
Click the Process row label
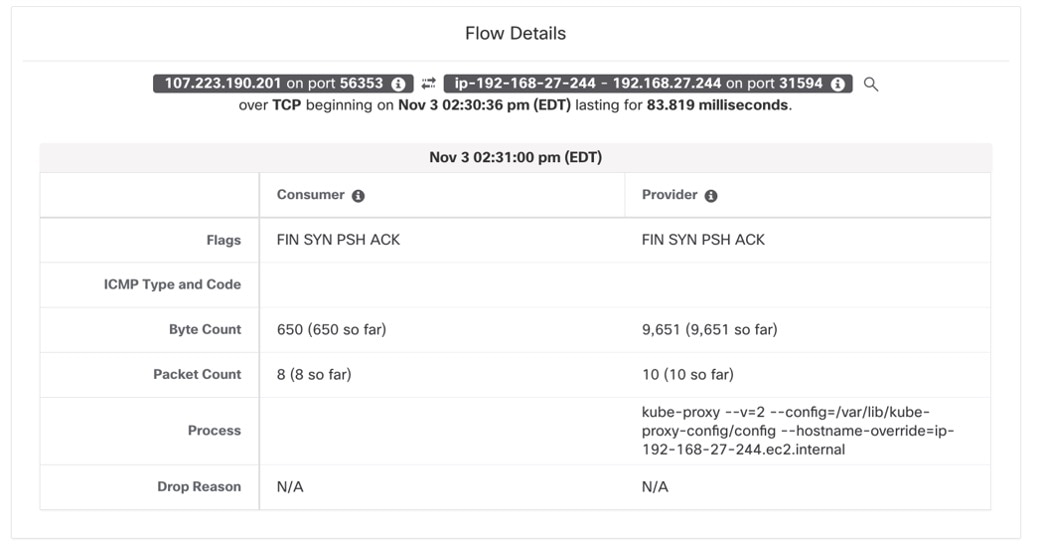click(214, 431)
